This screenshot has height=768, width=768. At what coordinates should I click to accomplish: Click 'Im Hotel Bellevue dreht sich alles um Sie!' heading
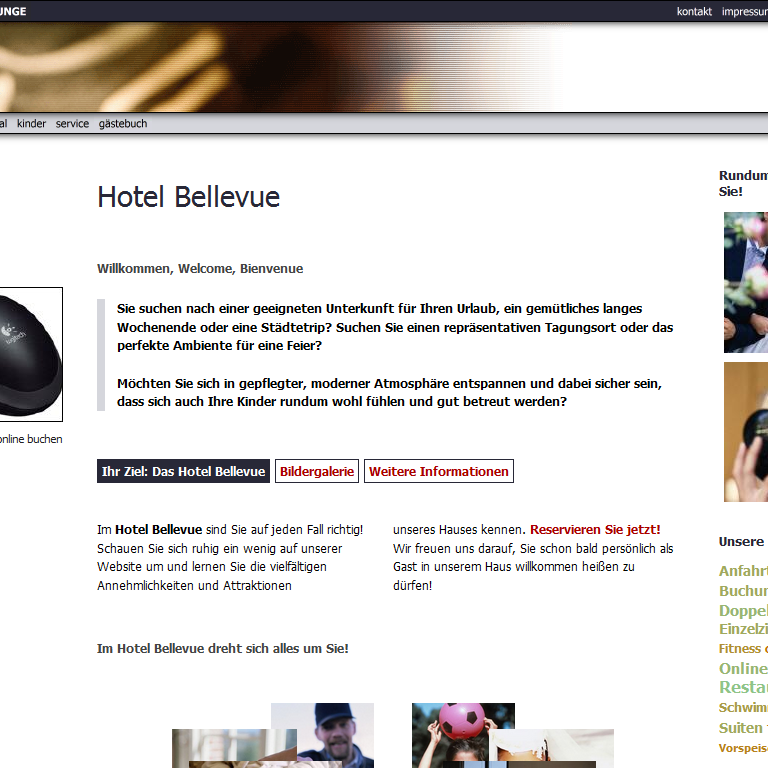(x=223, y=648)
